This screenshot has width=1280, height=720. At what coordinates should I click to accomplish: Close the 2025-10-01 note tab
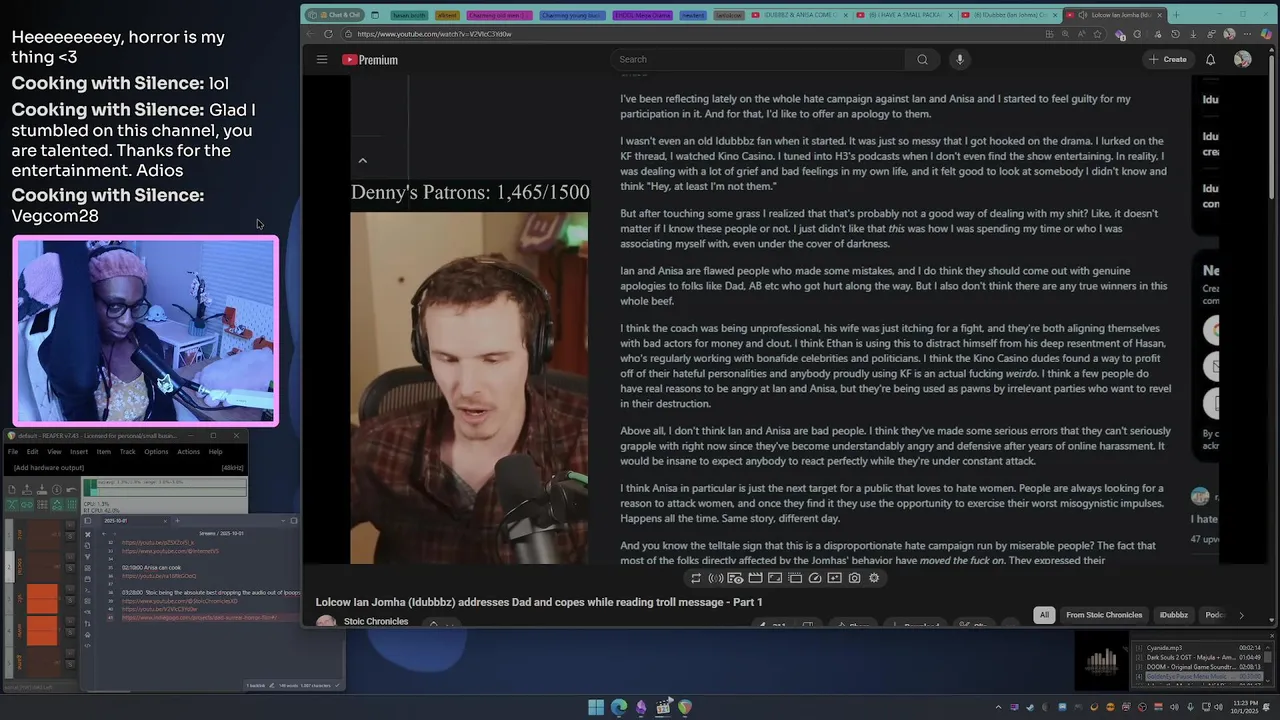[165, 521]
